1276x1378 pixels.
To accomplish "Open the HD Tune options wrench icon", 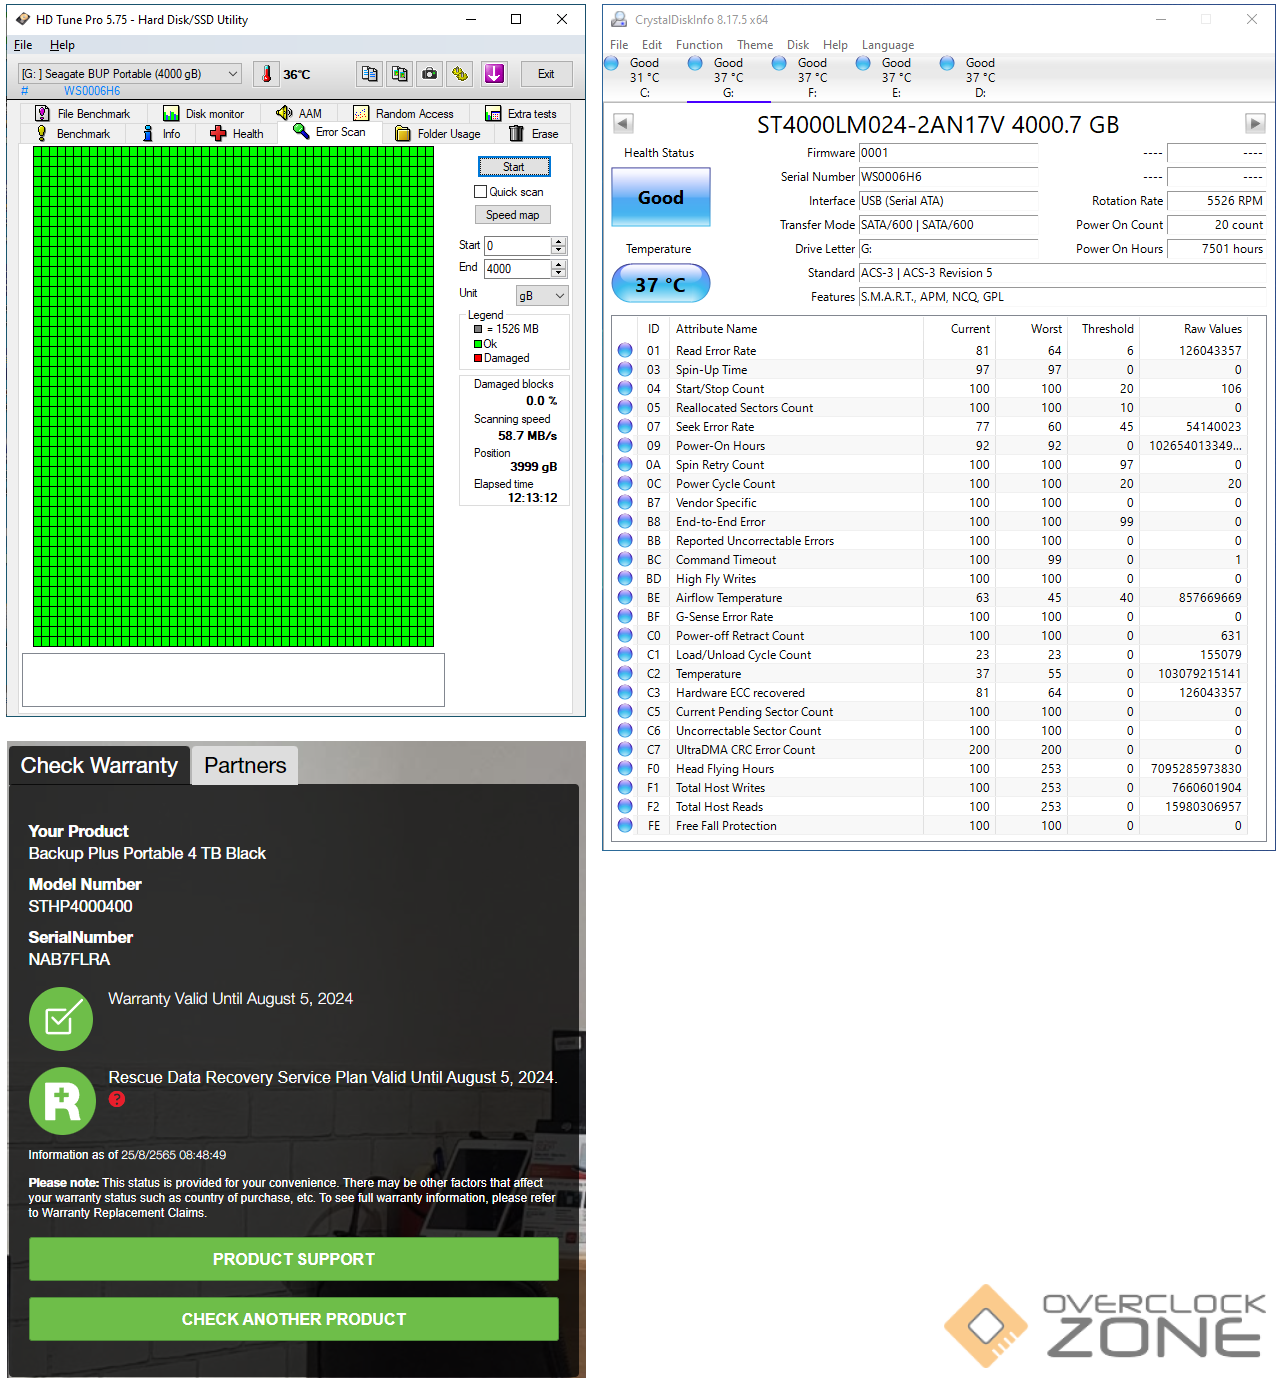I will pos(460,74).
